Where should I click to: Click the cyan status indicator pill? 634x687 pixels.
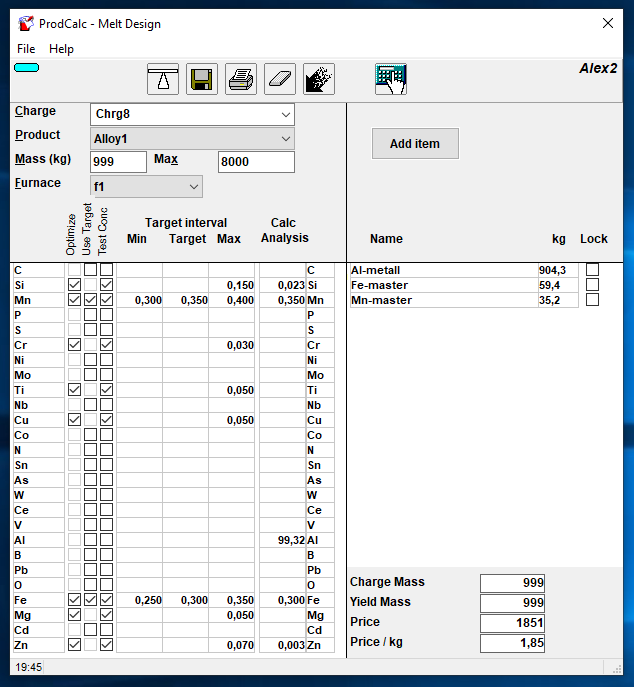click(27, 67)
